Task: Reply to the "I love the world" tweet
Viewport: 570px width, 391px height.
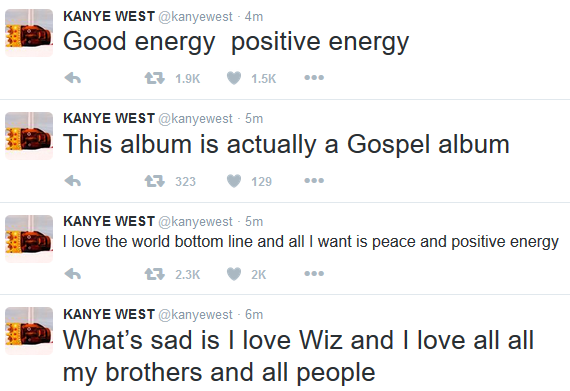Action: point(73,274)
